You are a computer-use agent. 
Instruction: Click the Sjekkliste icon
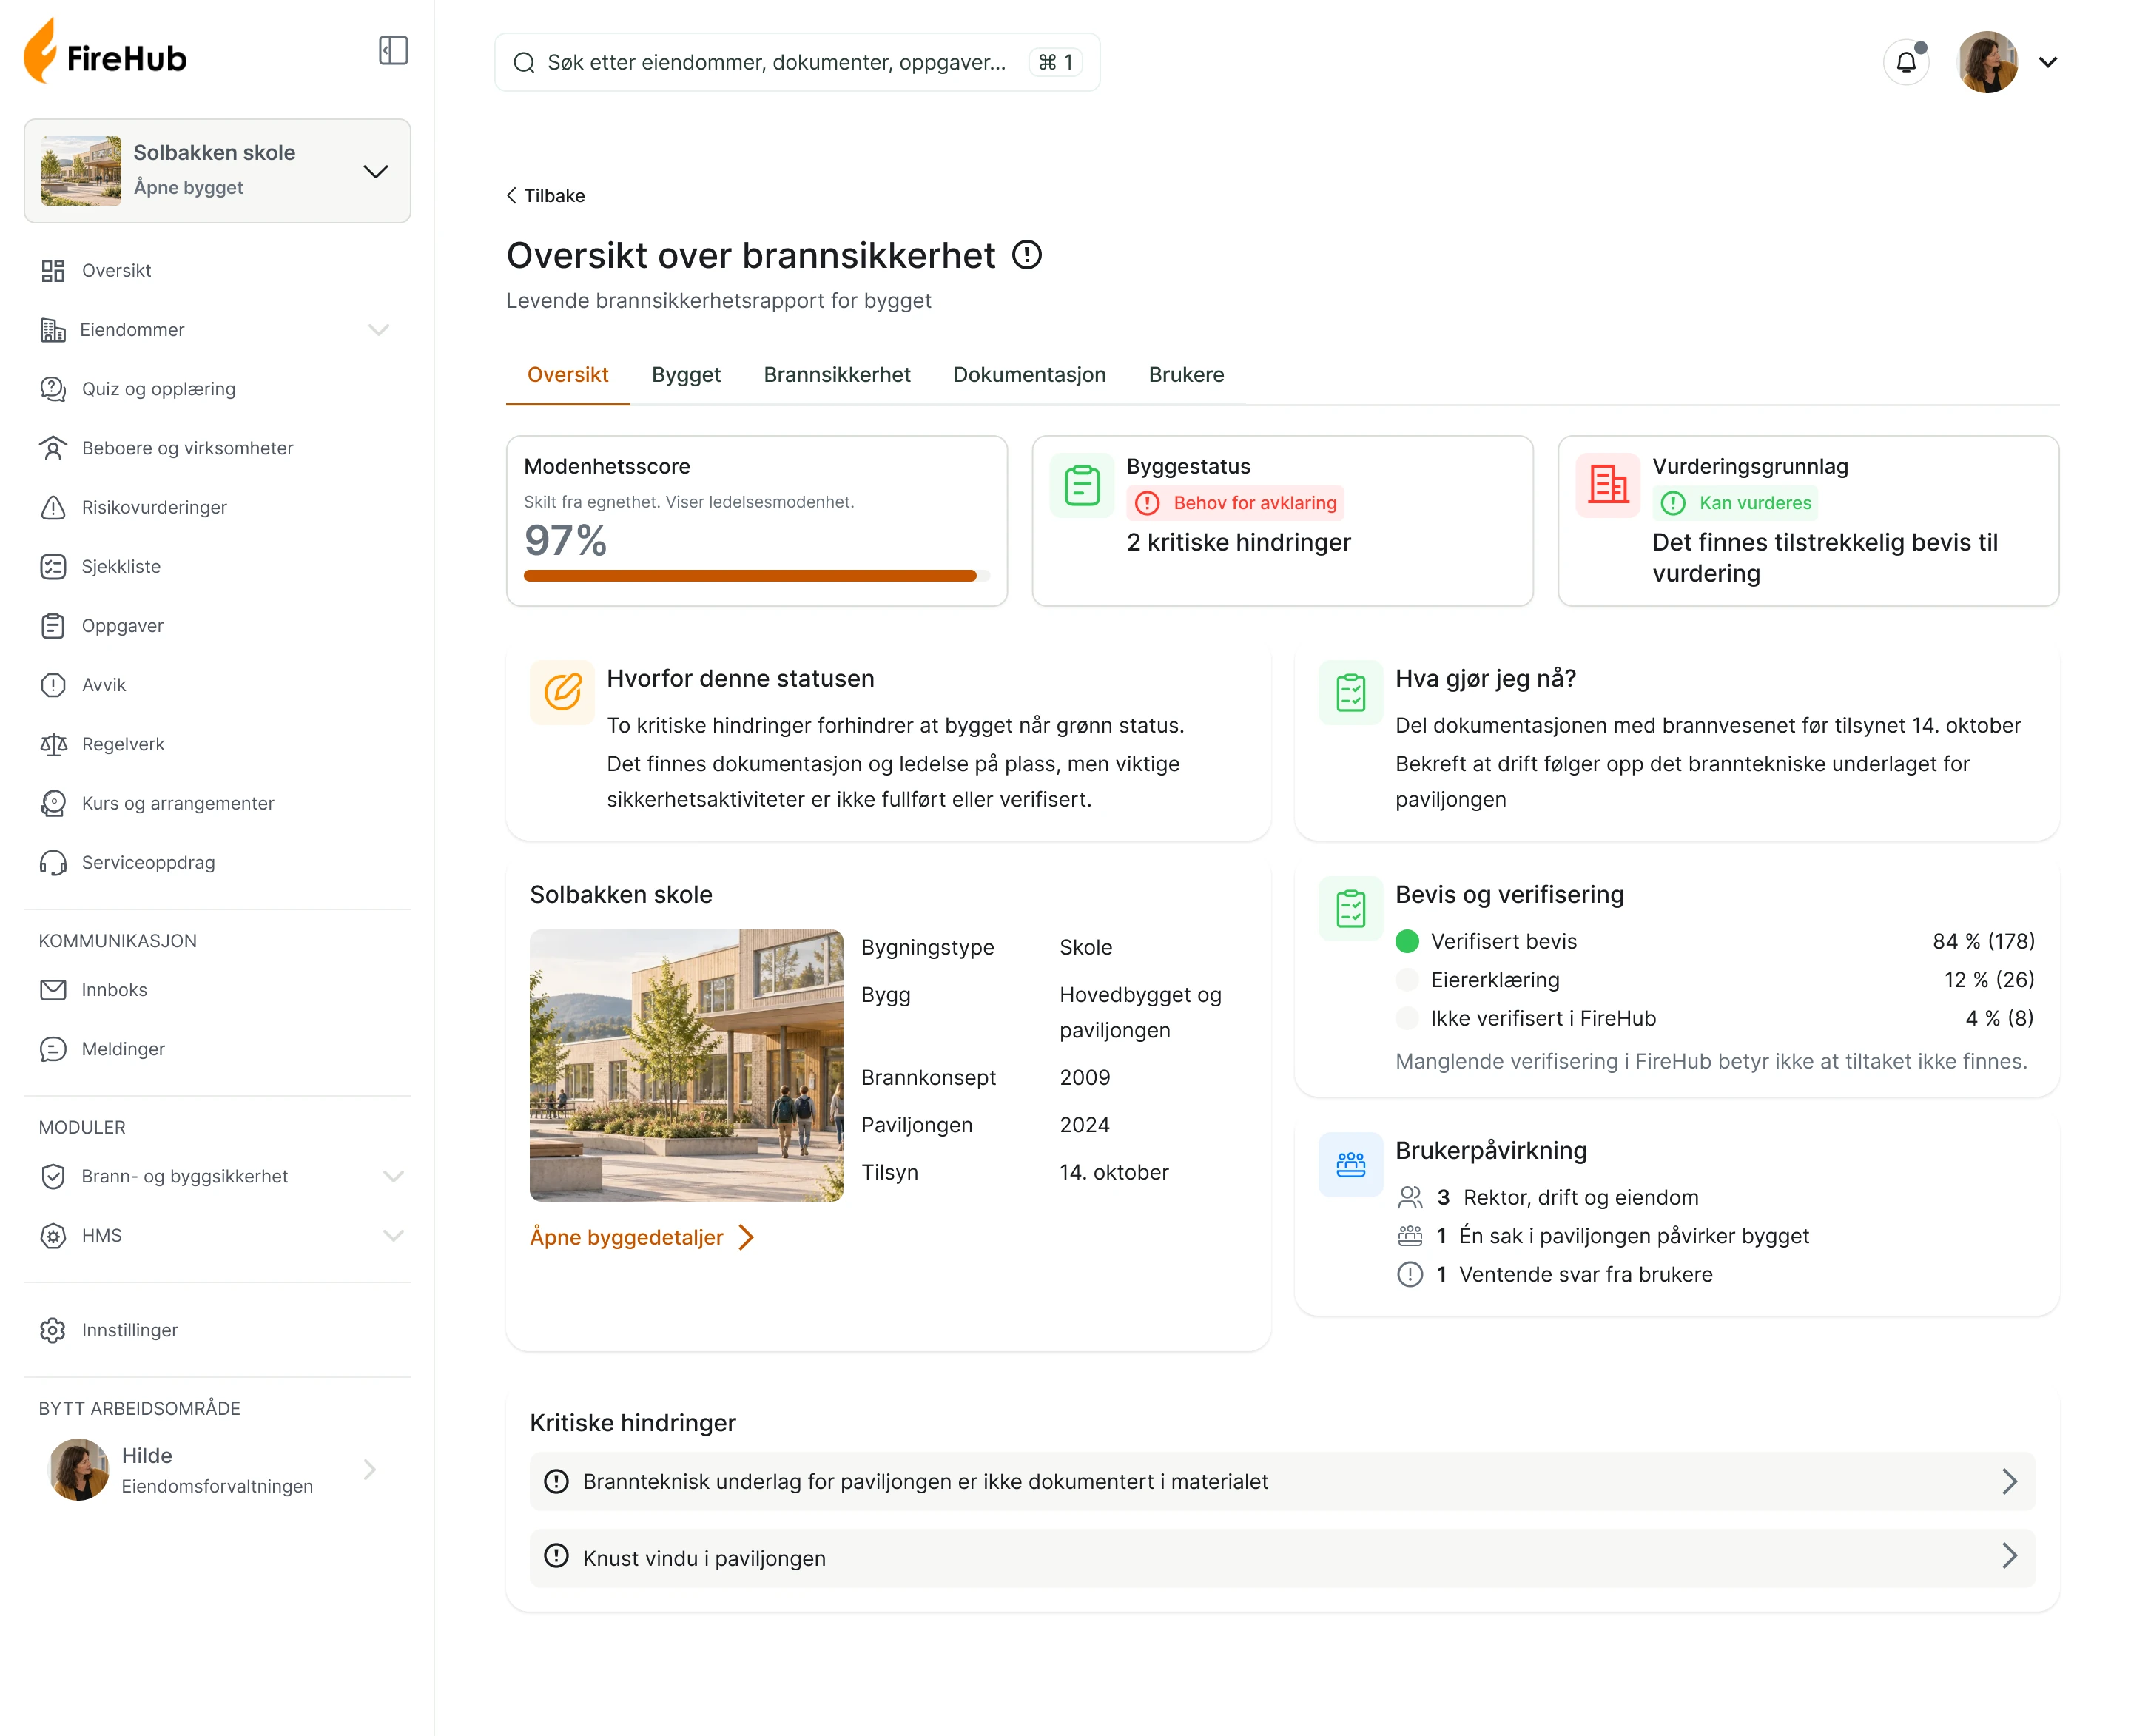click(x=52, y=566)
